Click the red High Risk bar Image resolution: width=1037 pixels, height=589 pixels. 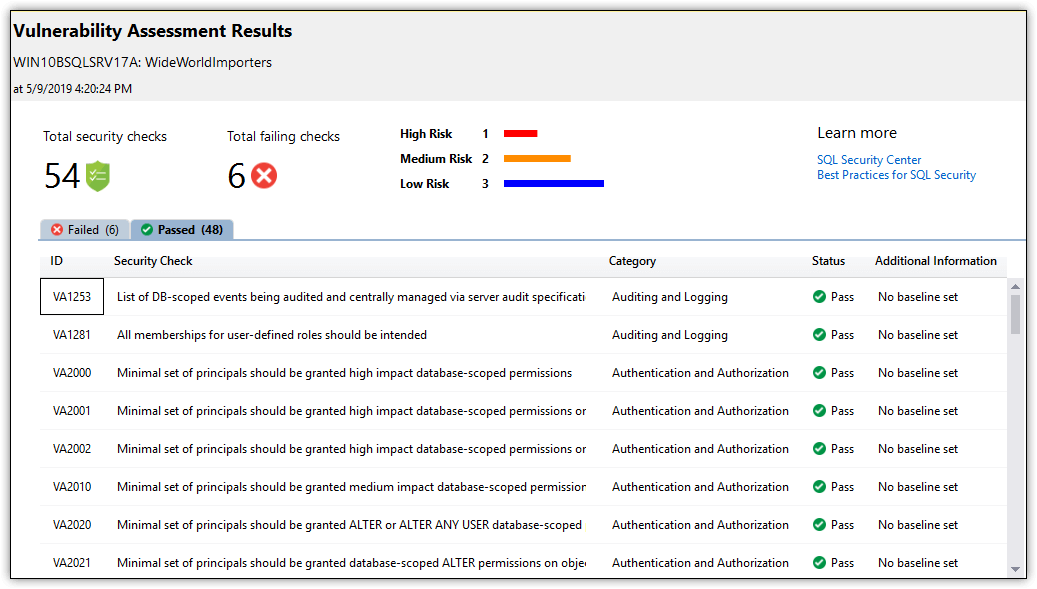(x=520, y=134)
